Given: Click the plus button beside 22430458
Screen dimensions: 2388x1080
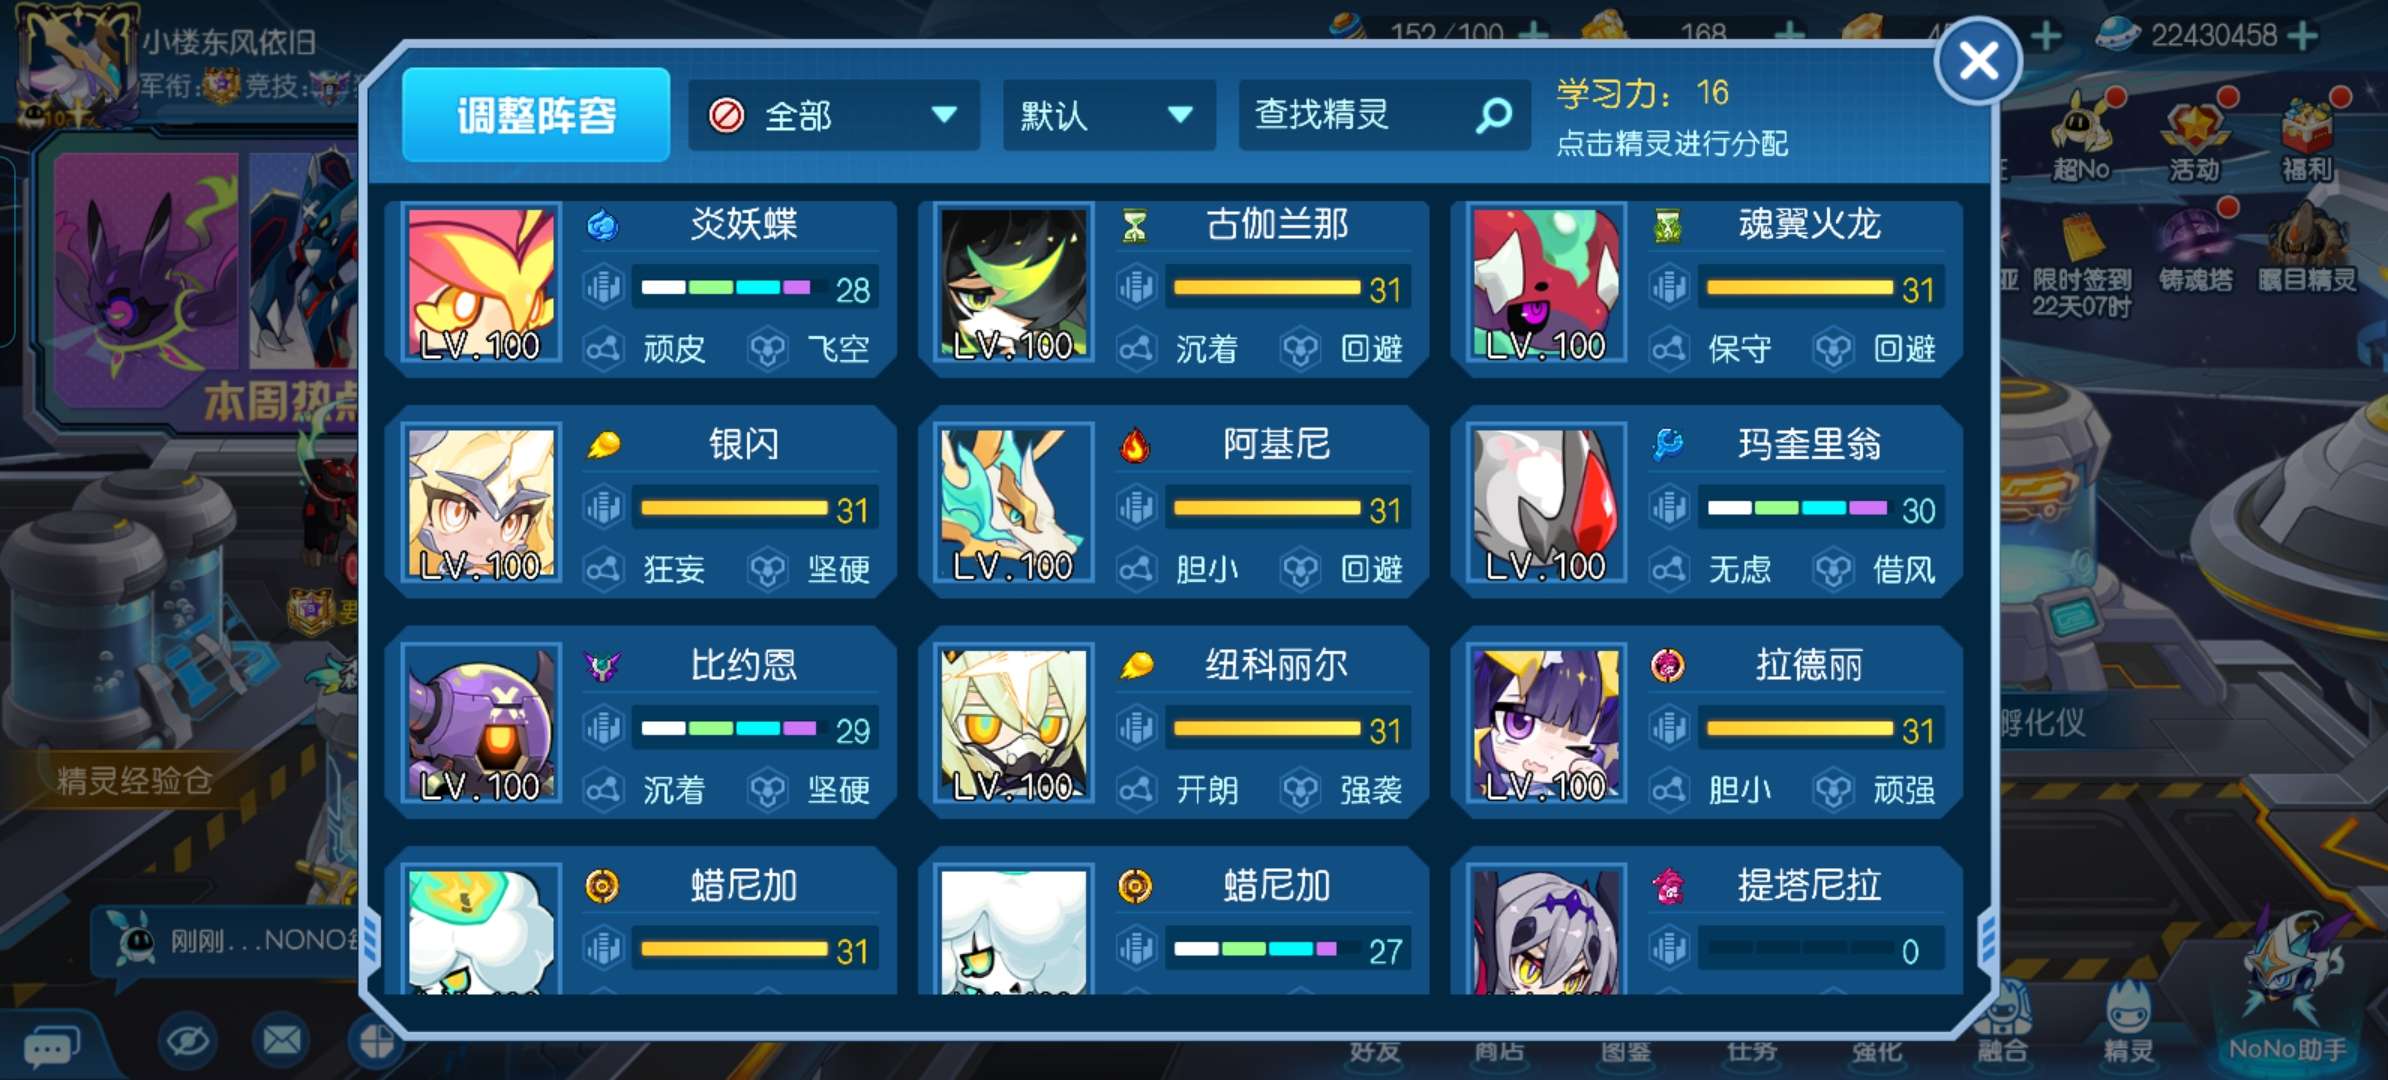Looking at the screenshot, I should [2302, 36].
